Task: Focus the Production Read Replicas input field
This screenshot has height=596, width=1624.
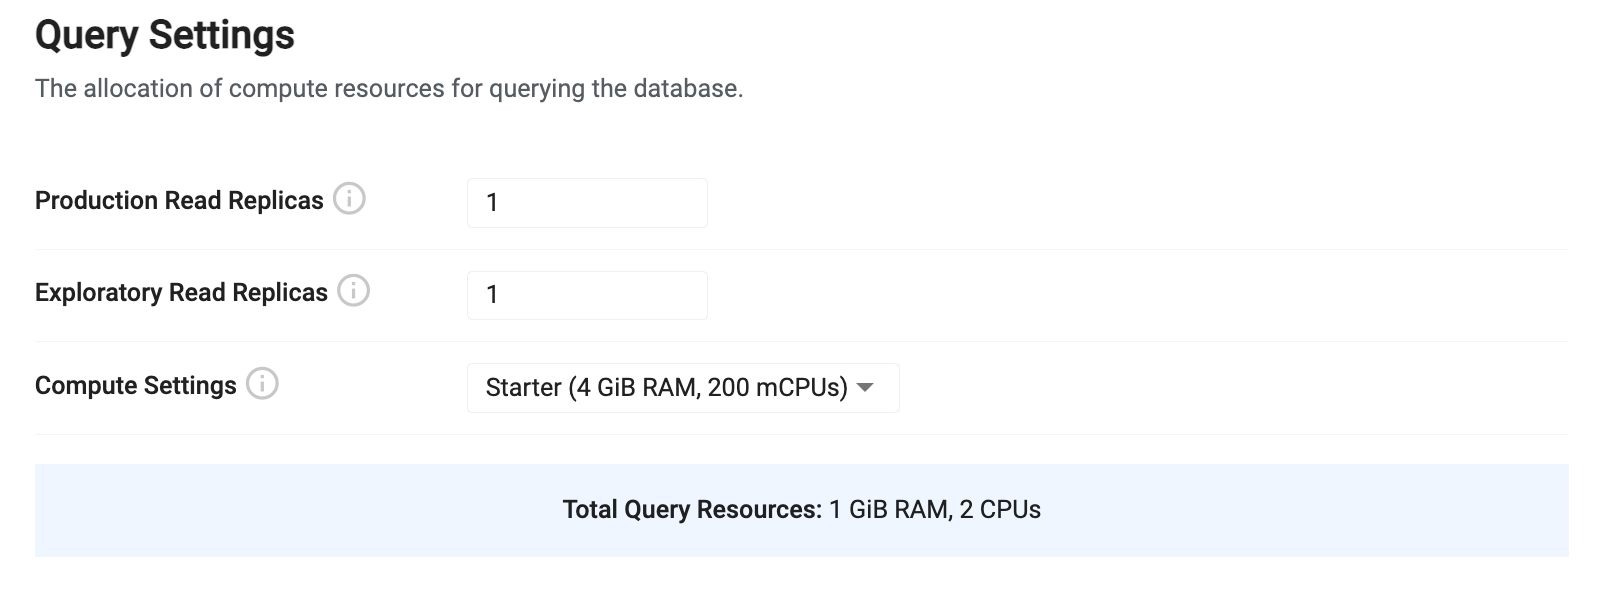Action: [587, 203]
